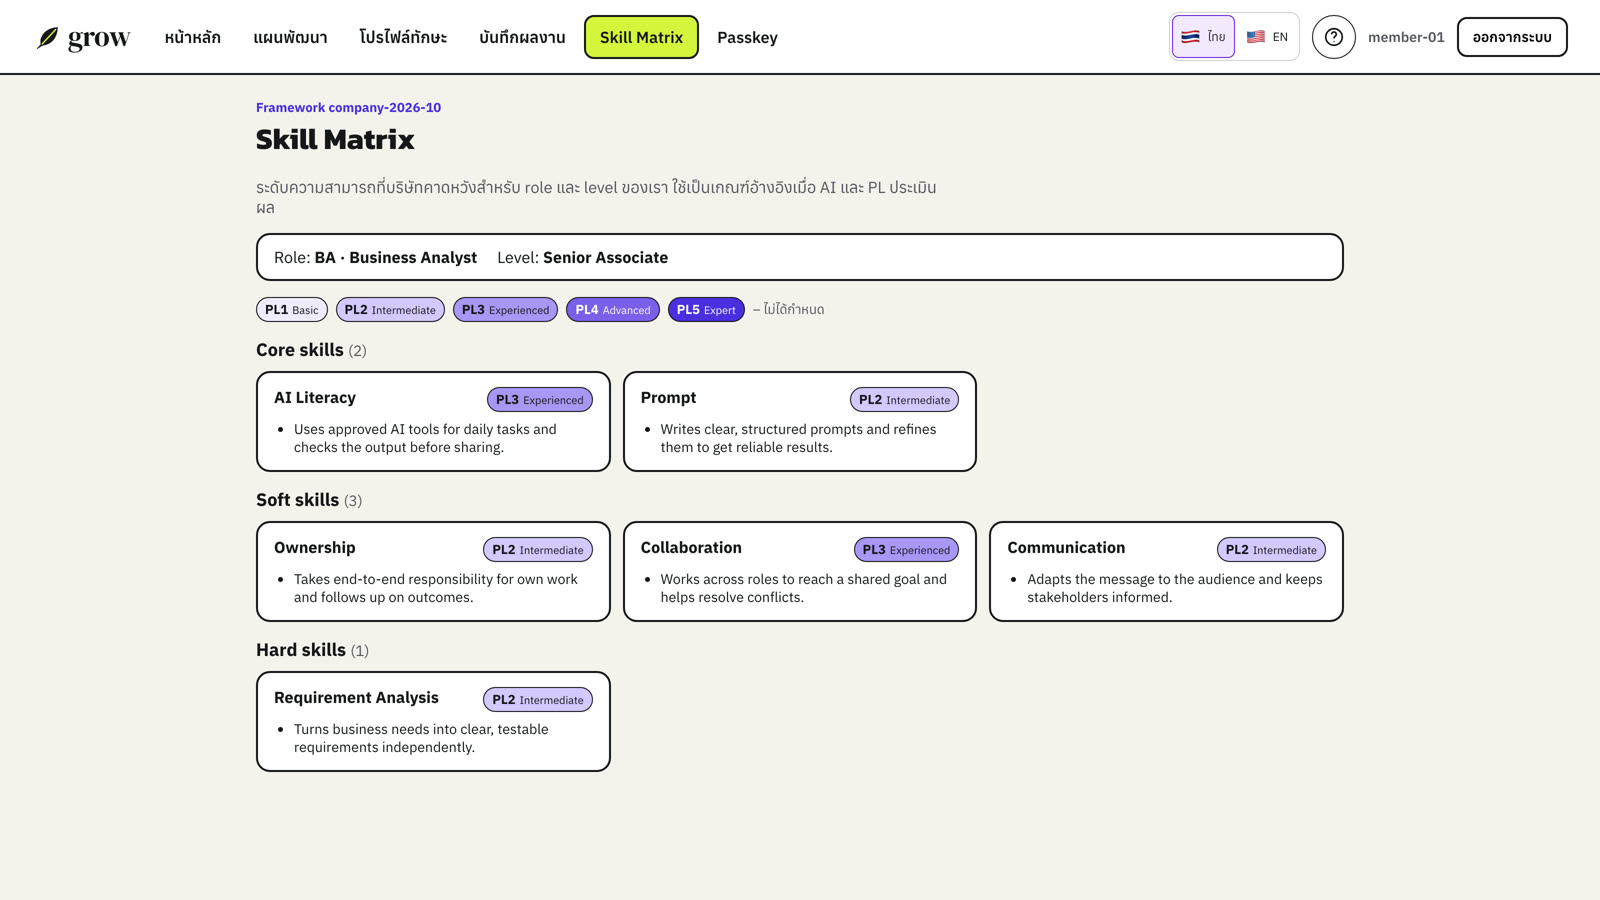The height and width of the screenshot is (900, 1600).
Task: Click PL3 Experienced badge on AI Literacy
Action: [x=540, y=400]
